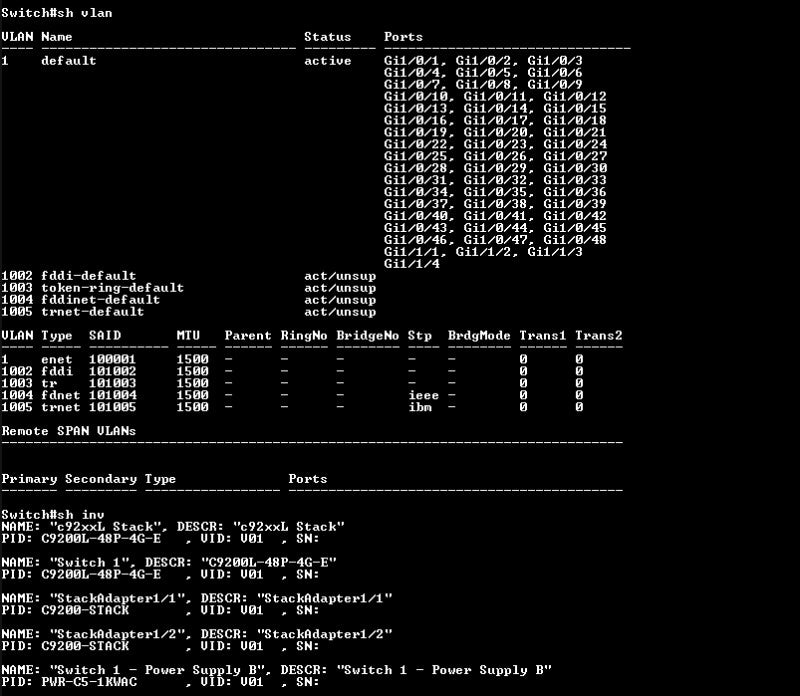Select the 'Trans1' column header
The image size is (800, 696).
(543, 335)
